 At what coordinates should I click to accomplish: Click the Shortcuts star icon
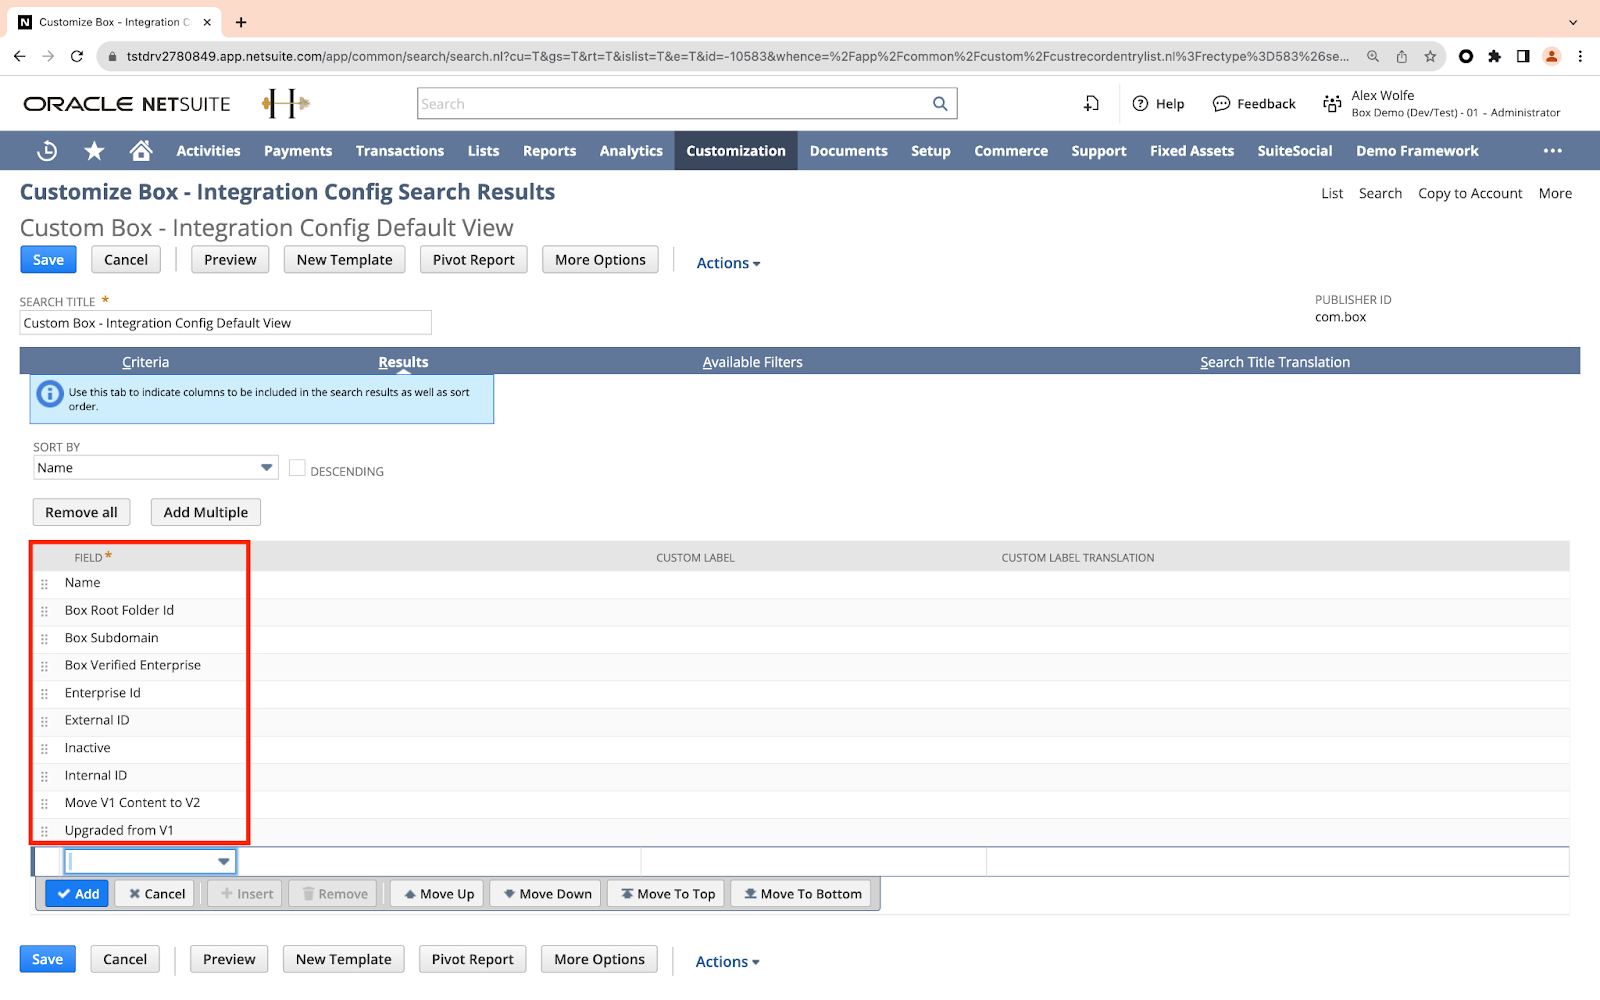[94, 151]
